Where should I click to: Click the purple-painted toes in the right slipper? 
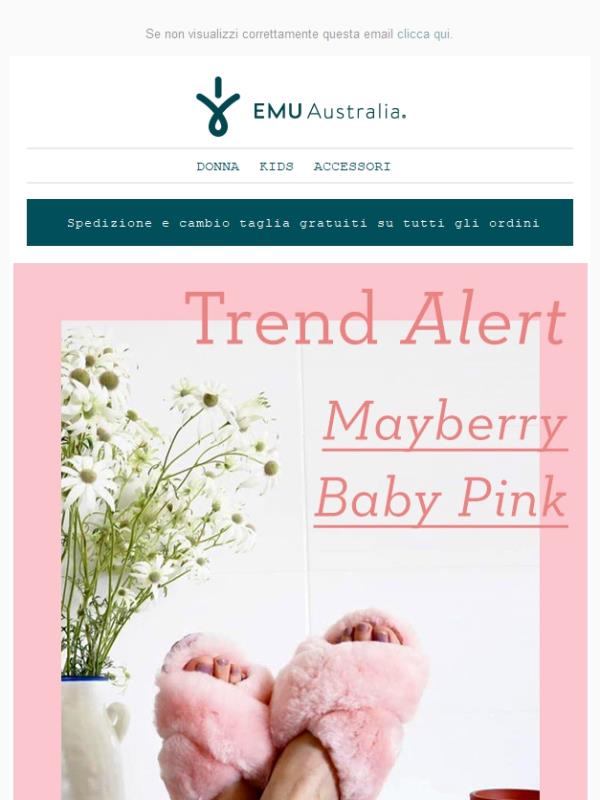tap(366, 634)
